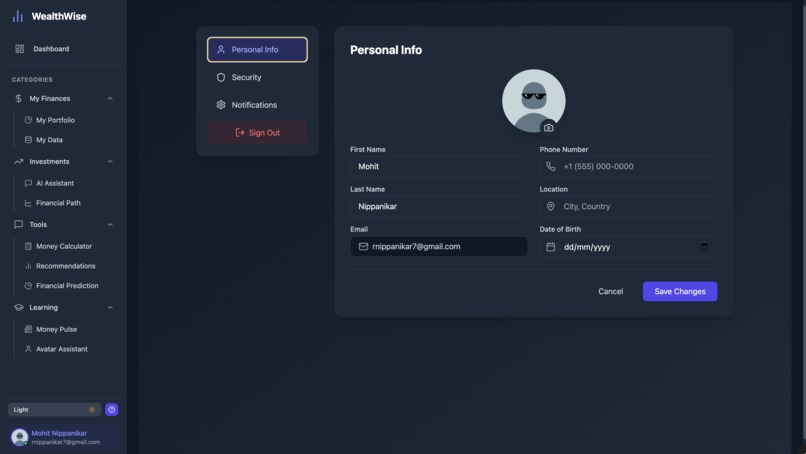Click the WealthWise bar chart logo icon
Screen dimensions: 806x454
(x=18, y=16)
